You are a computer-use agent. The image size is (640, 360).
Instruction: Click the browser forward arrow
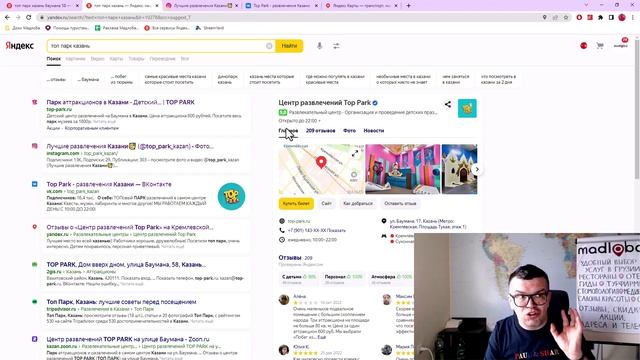tap(18, 18)
